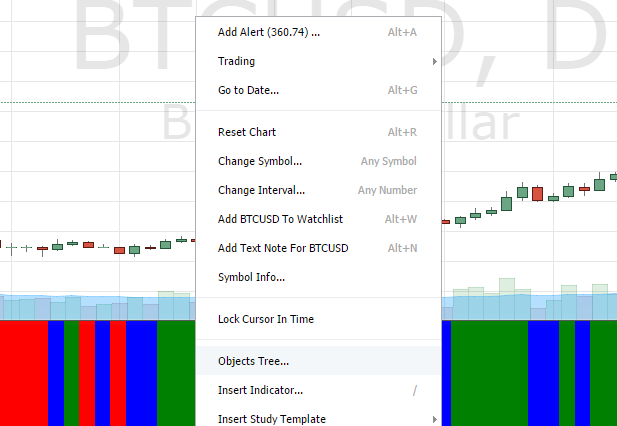617x426 pixels.
Task: Choose Add Text Note For BTCUSD
Action: (x=318, y=248)
